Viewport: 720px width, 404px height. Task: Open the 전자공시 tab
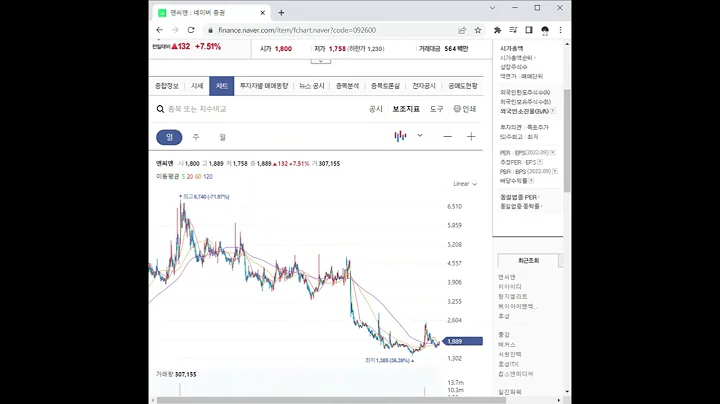424,86
